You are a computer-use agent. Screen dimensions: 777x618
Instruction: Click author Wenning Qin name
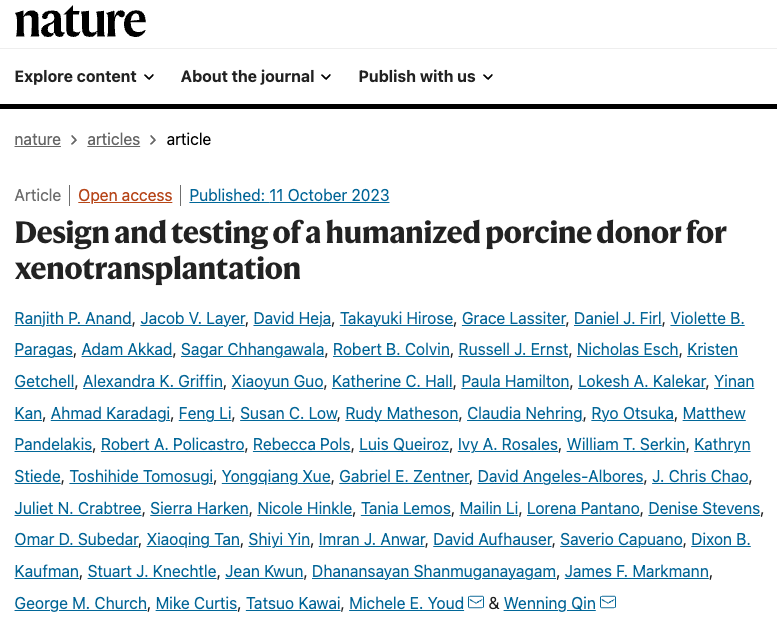click(549, 604)
